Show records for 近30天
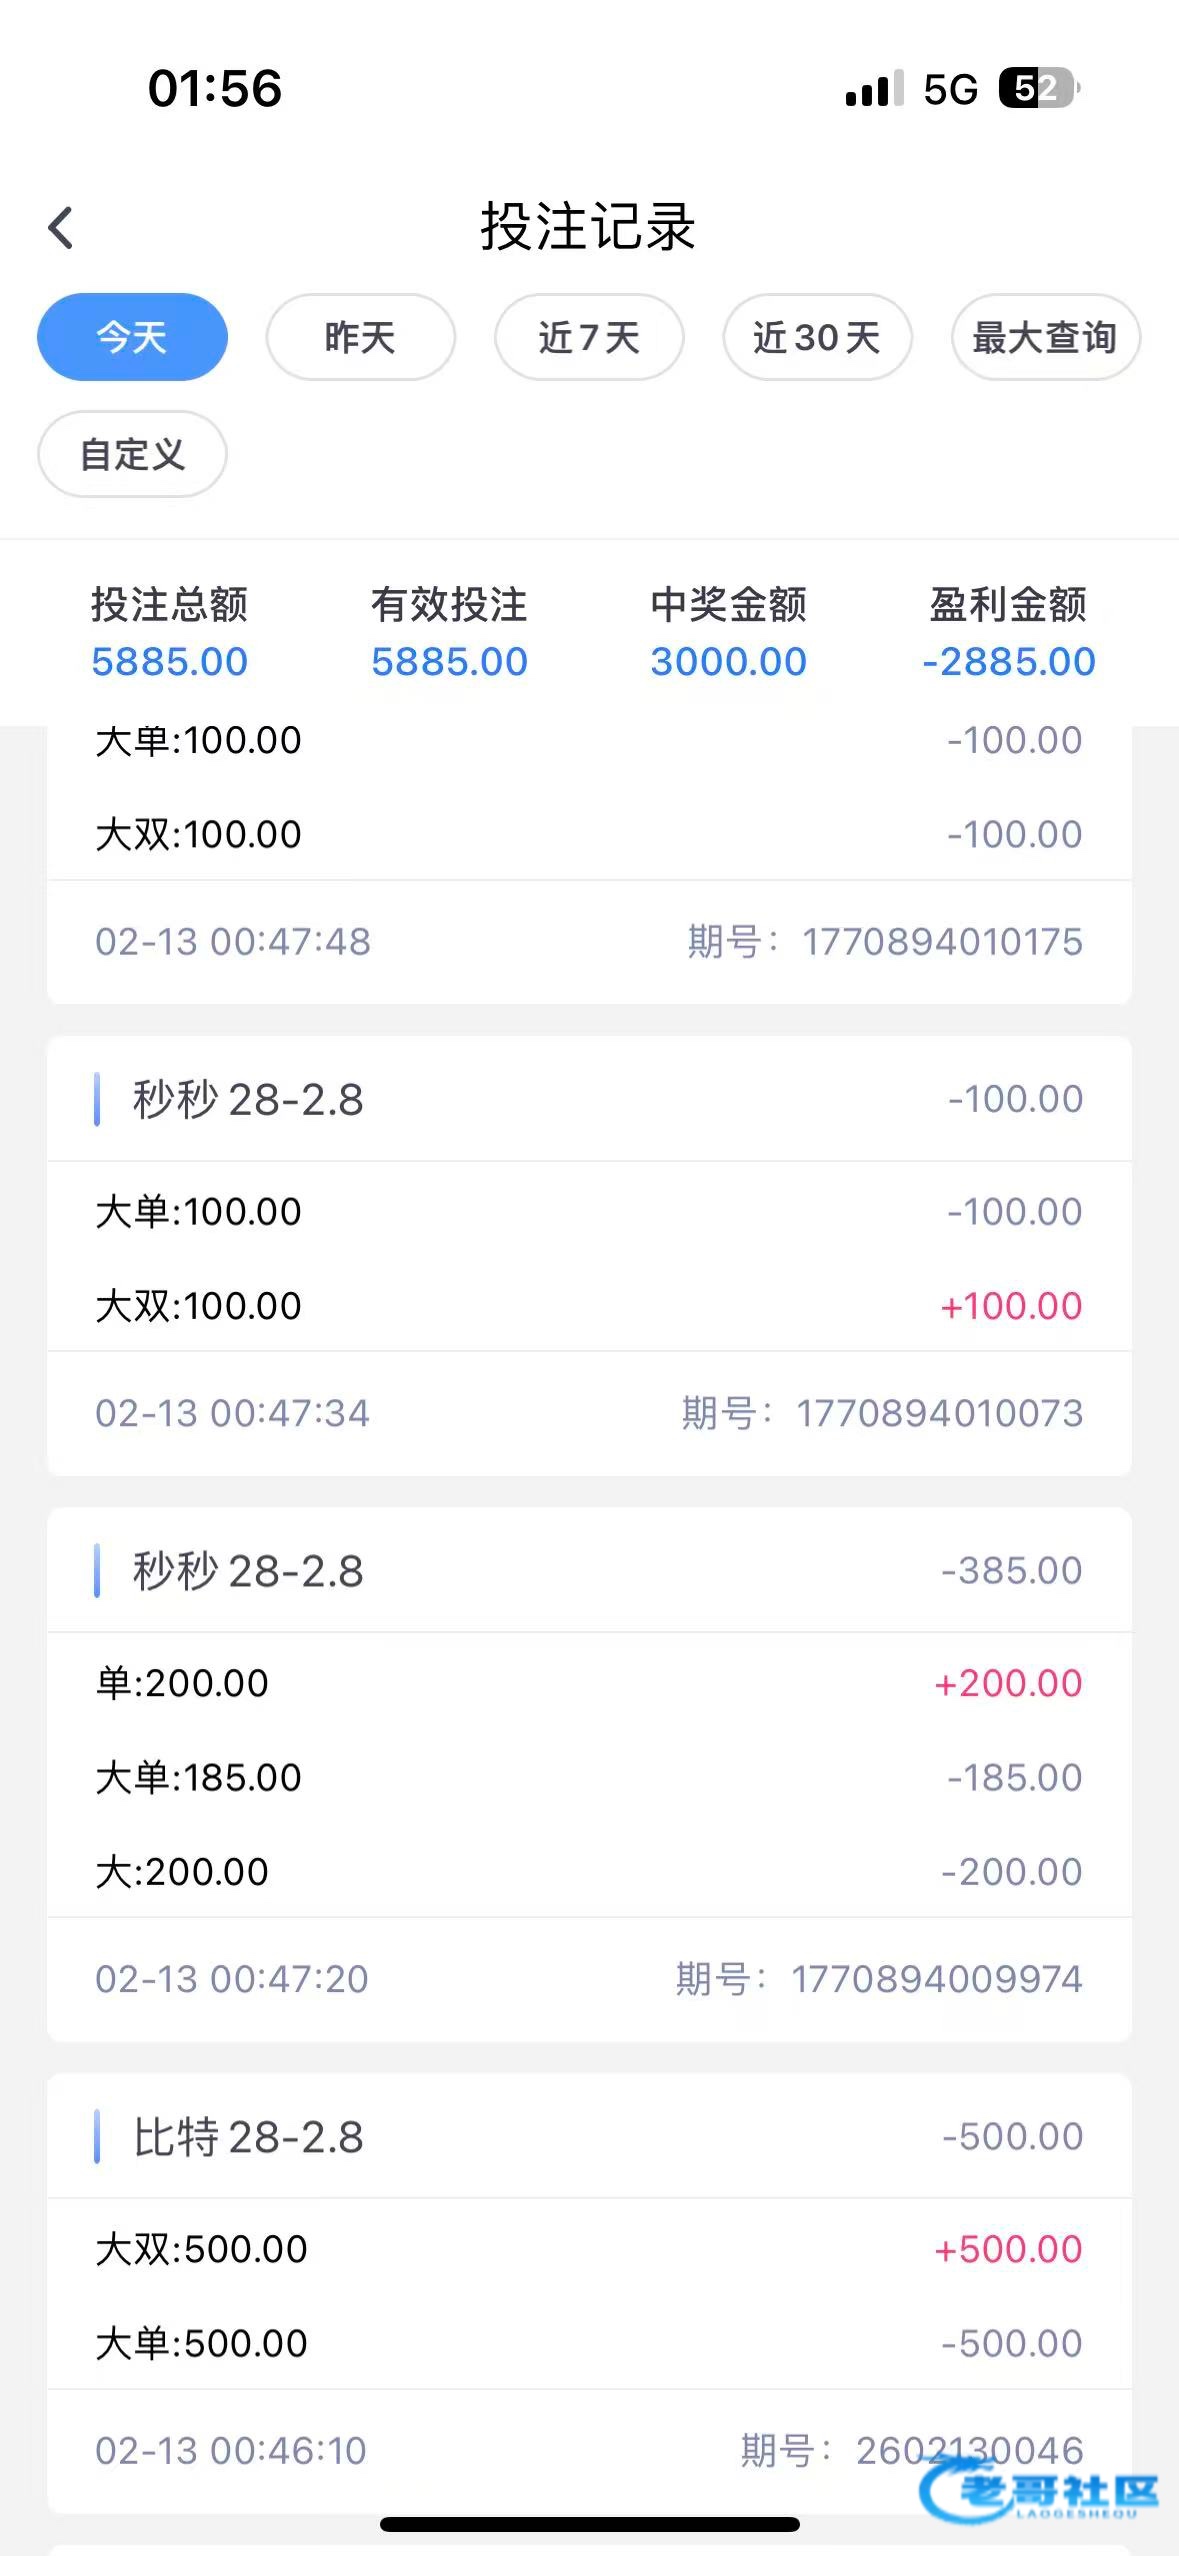Viewport: 1179px width, 2556px height. point(817,337)
